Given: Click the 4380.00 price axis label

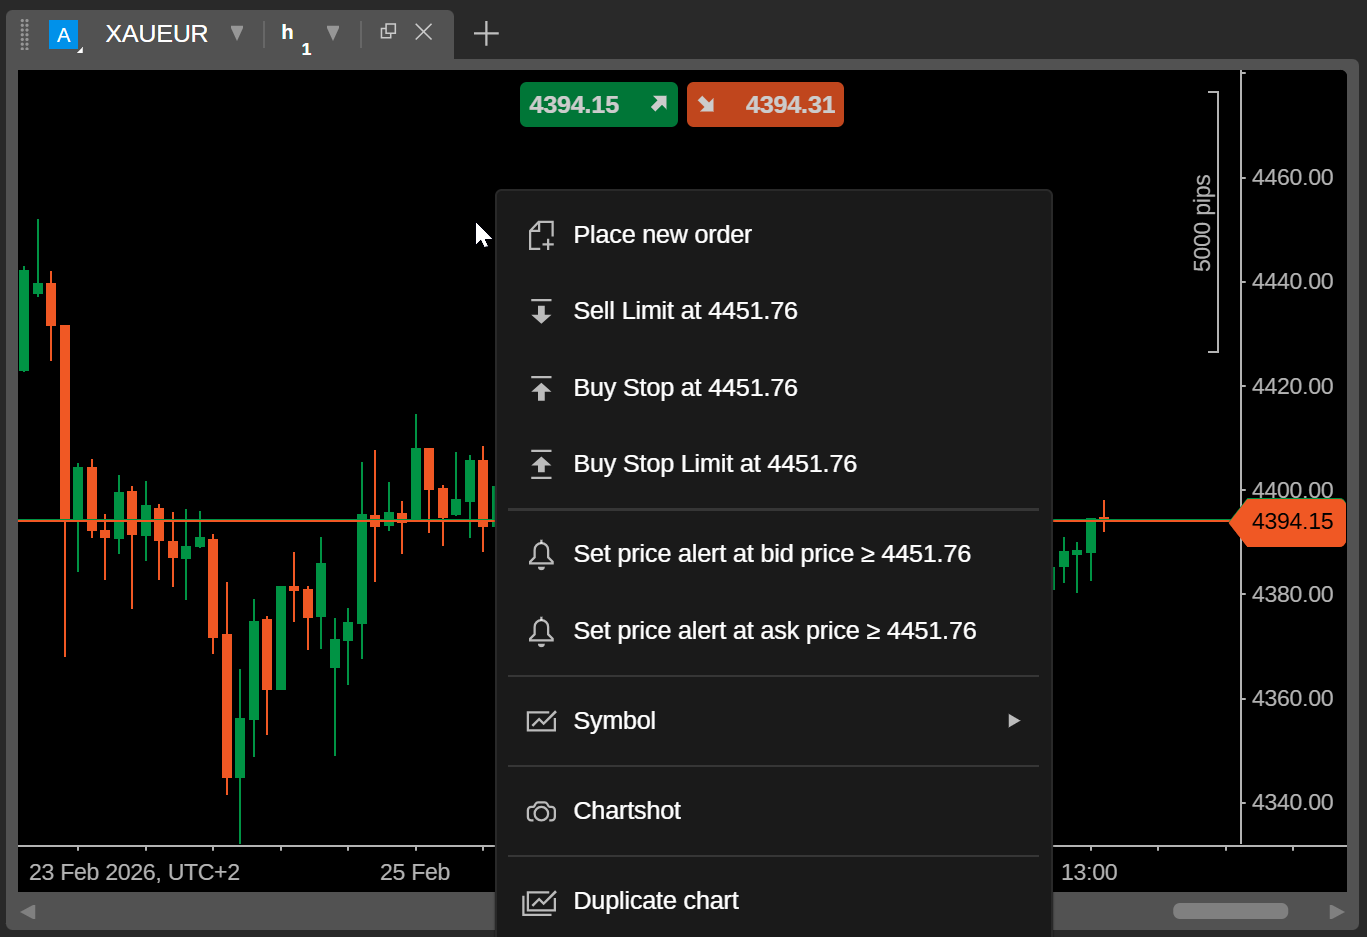Looking at the screenshot, I should [x=1292, y=594].
